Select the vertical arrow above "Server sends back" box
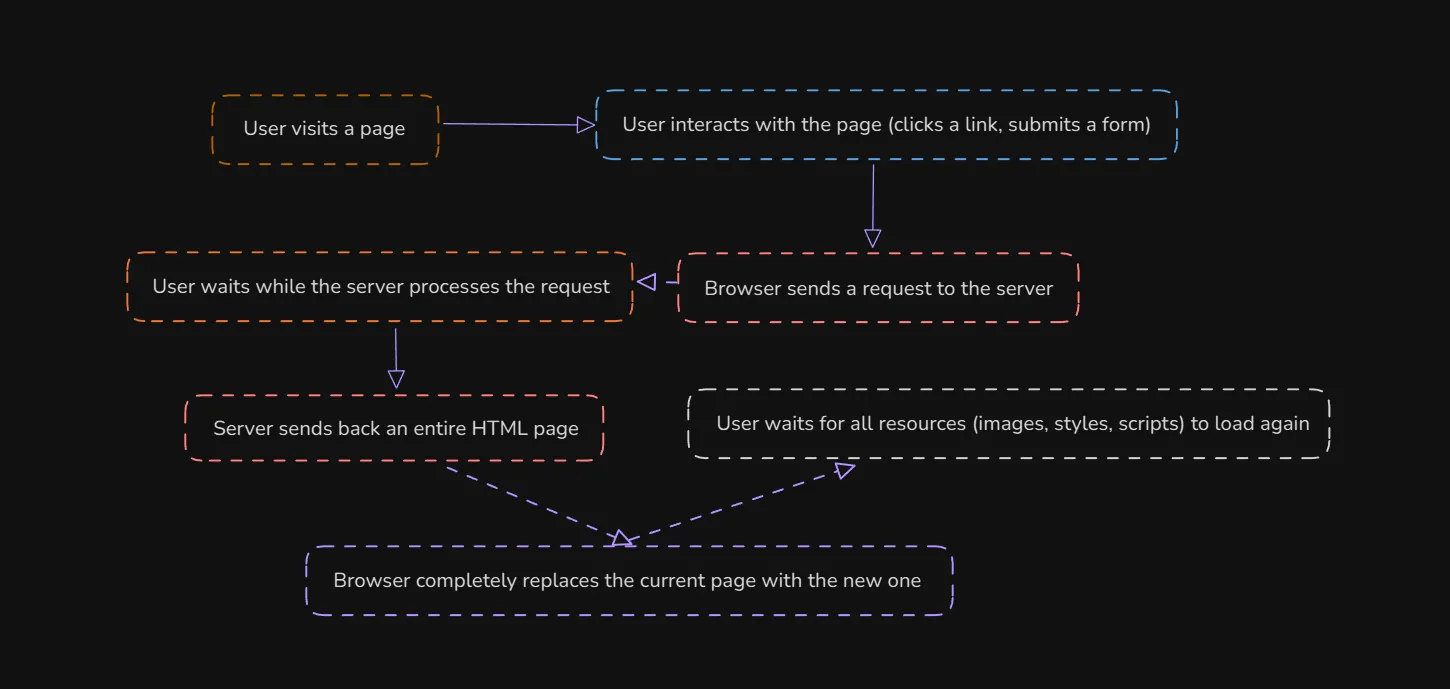The height and width of the screenshot is (689, 1450). point(395,355)
